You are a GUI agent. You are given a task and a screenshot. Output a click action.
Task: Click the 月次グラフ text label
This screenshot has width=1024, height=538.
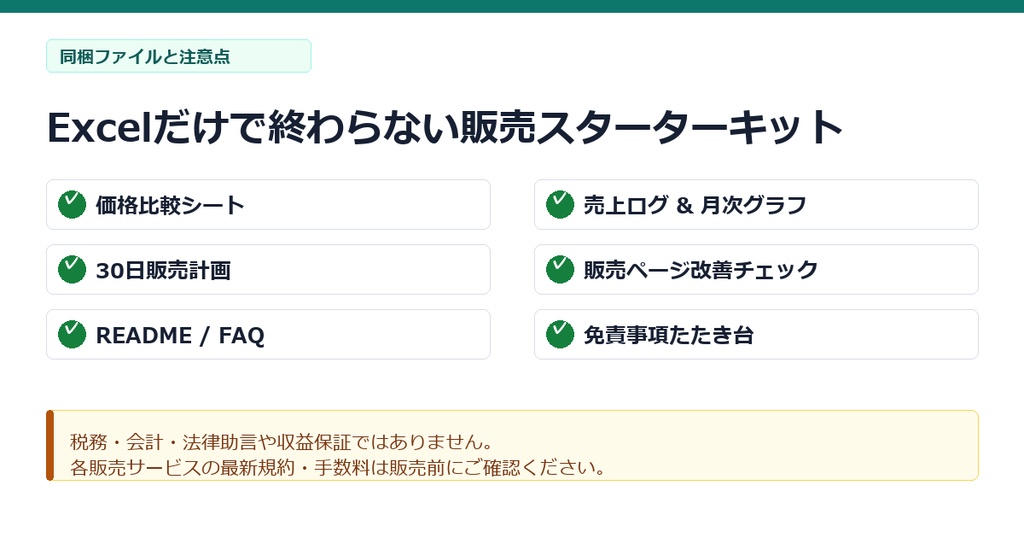(753, 205)
